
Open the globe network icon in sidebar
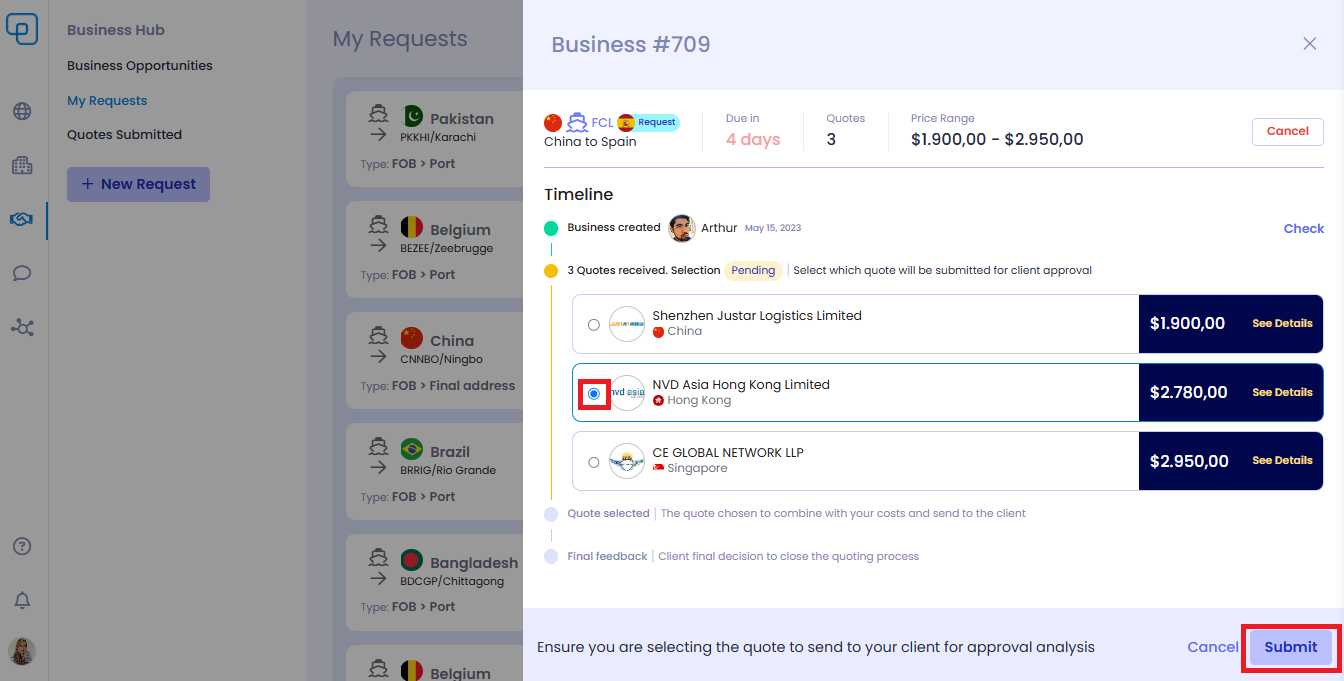pyautogui.click(x=22, y=111)
